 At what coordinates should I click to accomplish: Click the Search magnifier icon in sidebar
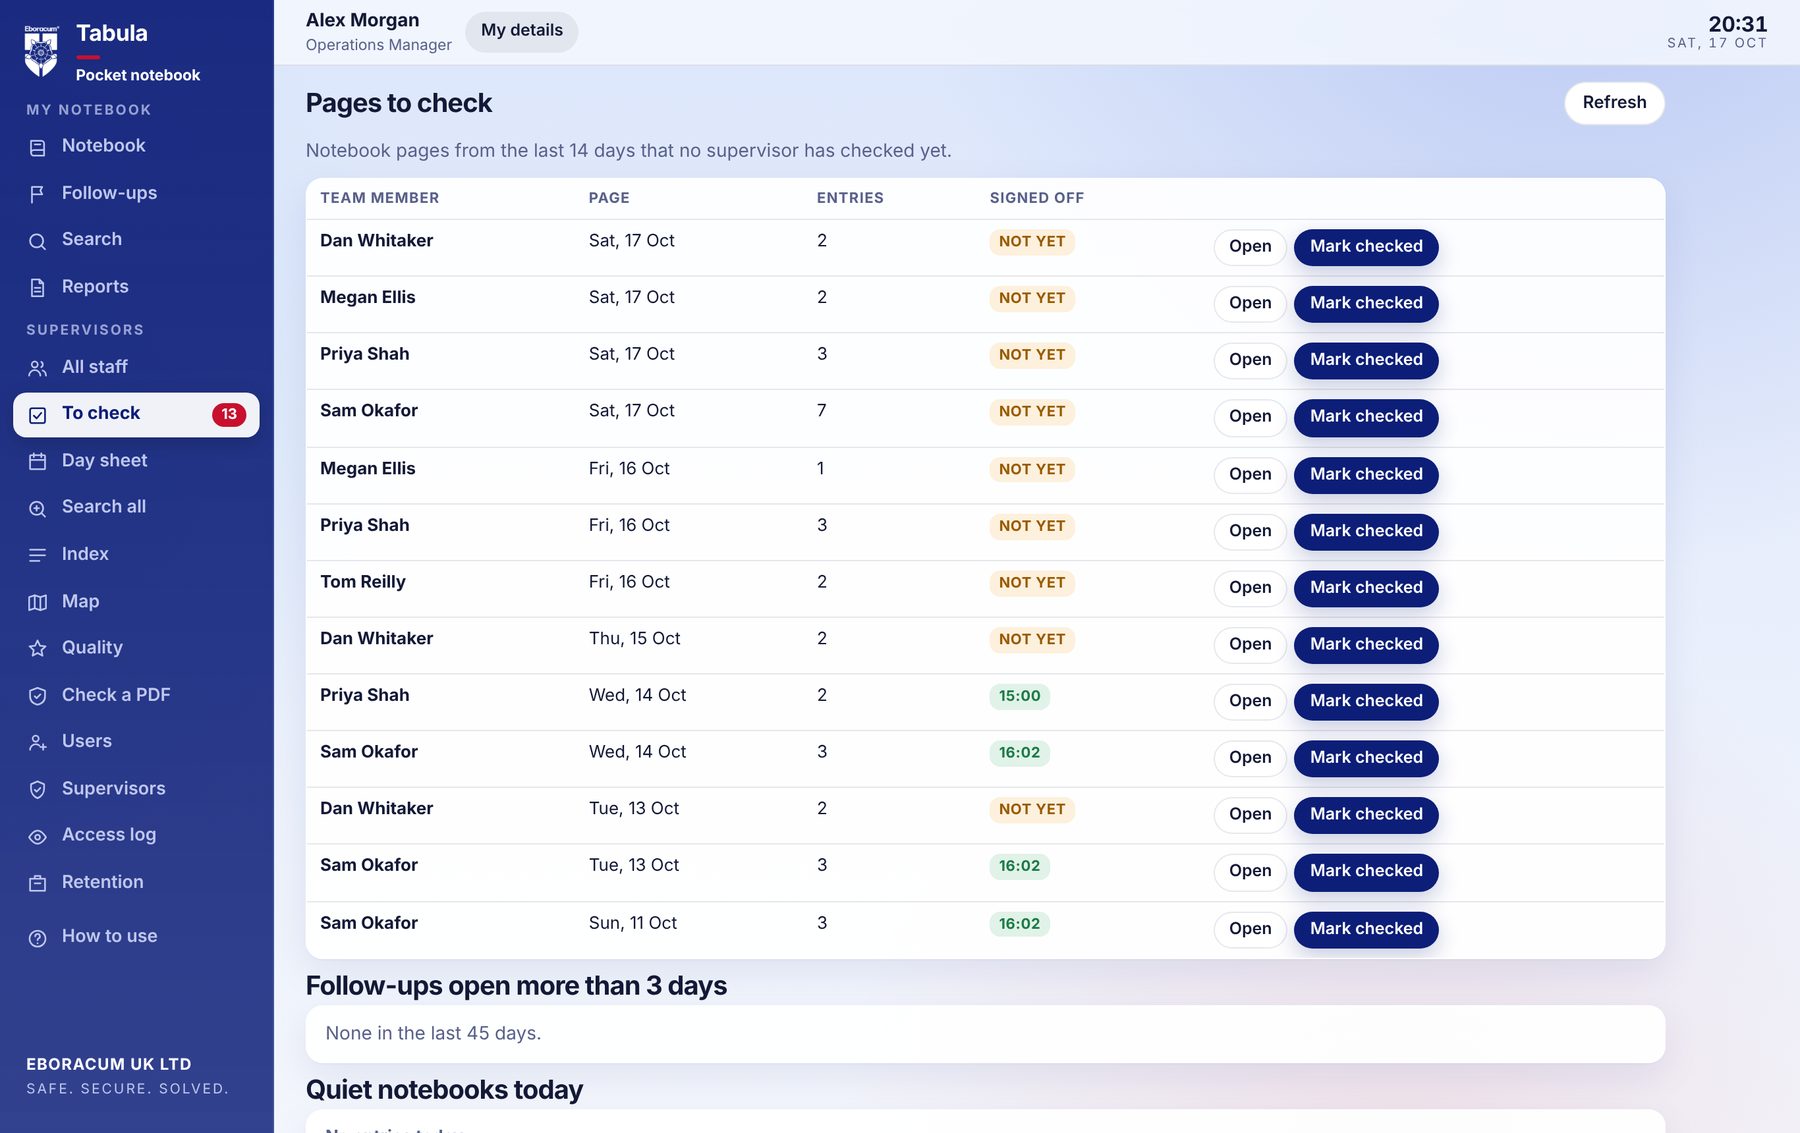(38, 241)
